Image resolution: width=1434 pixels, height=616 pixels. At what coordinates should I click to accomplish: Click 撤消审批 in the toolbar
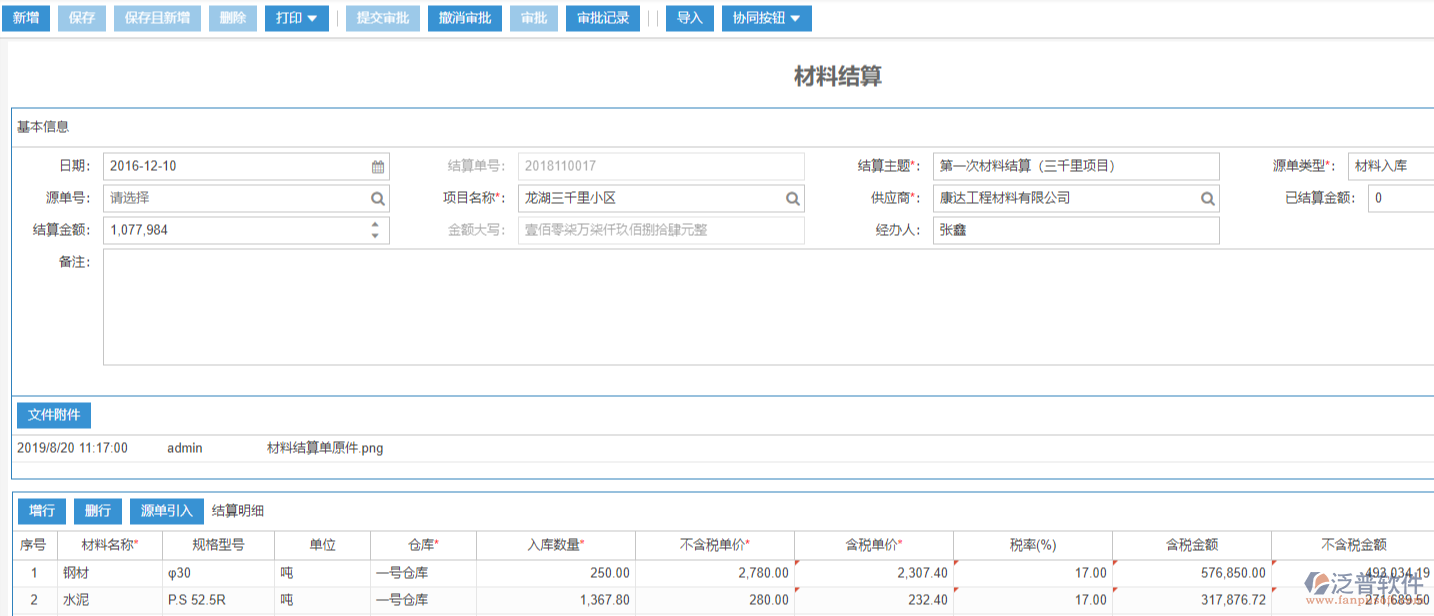[465, 18]
